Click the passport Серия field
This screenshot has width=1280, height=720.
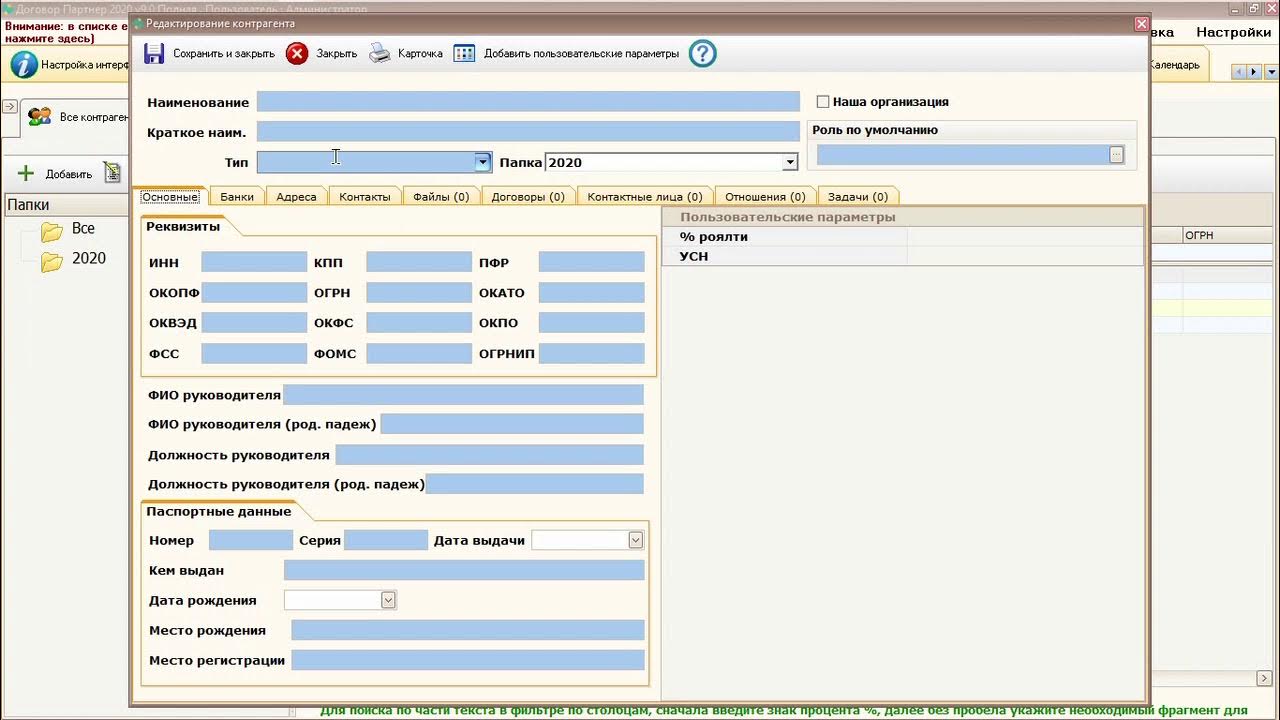pyautogui.click(x=386, y=540)
